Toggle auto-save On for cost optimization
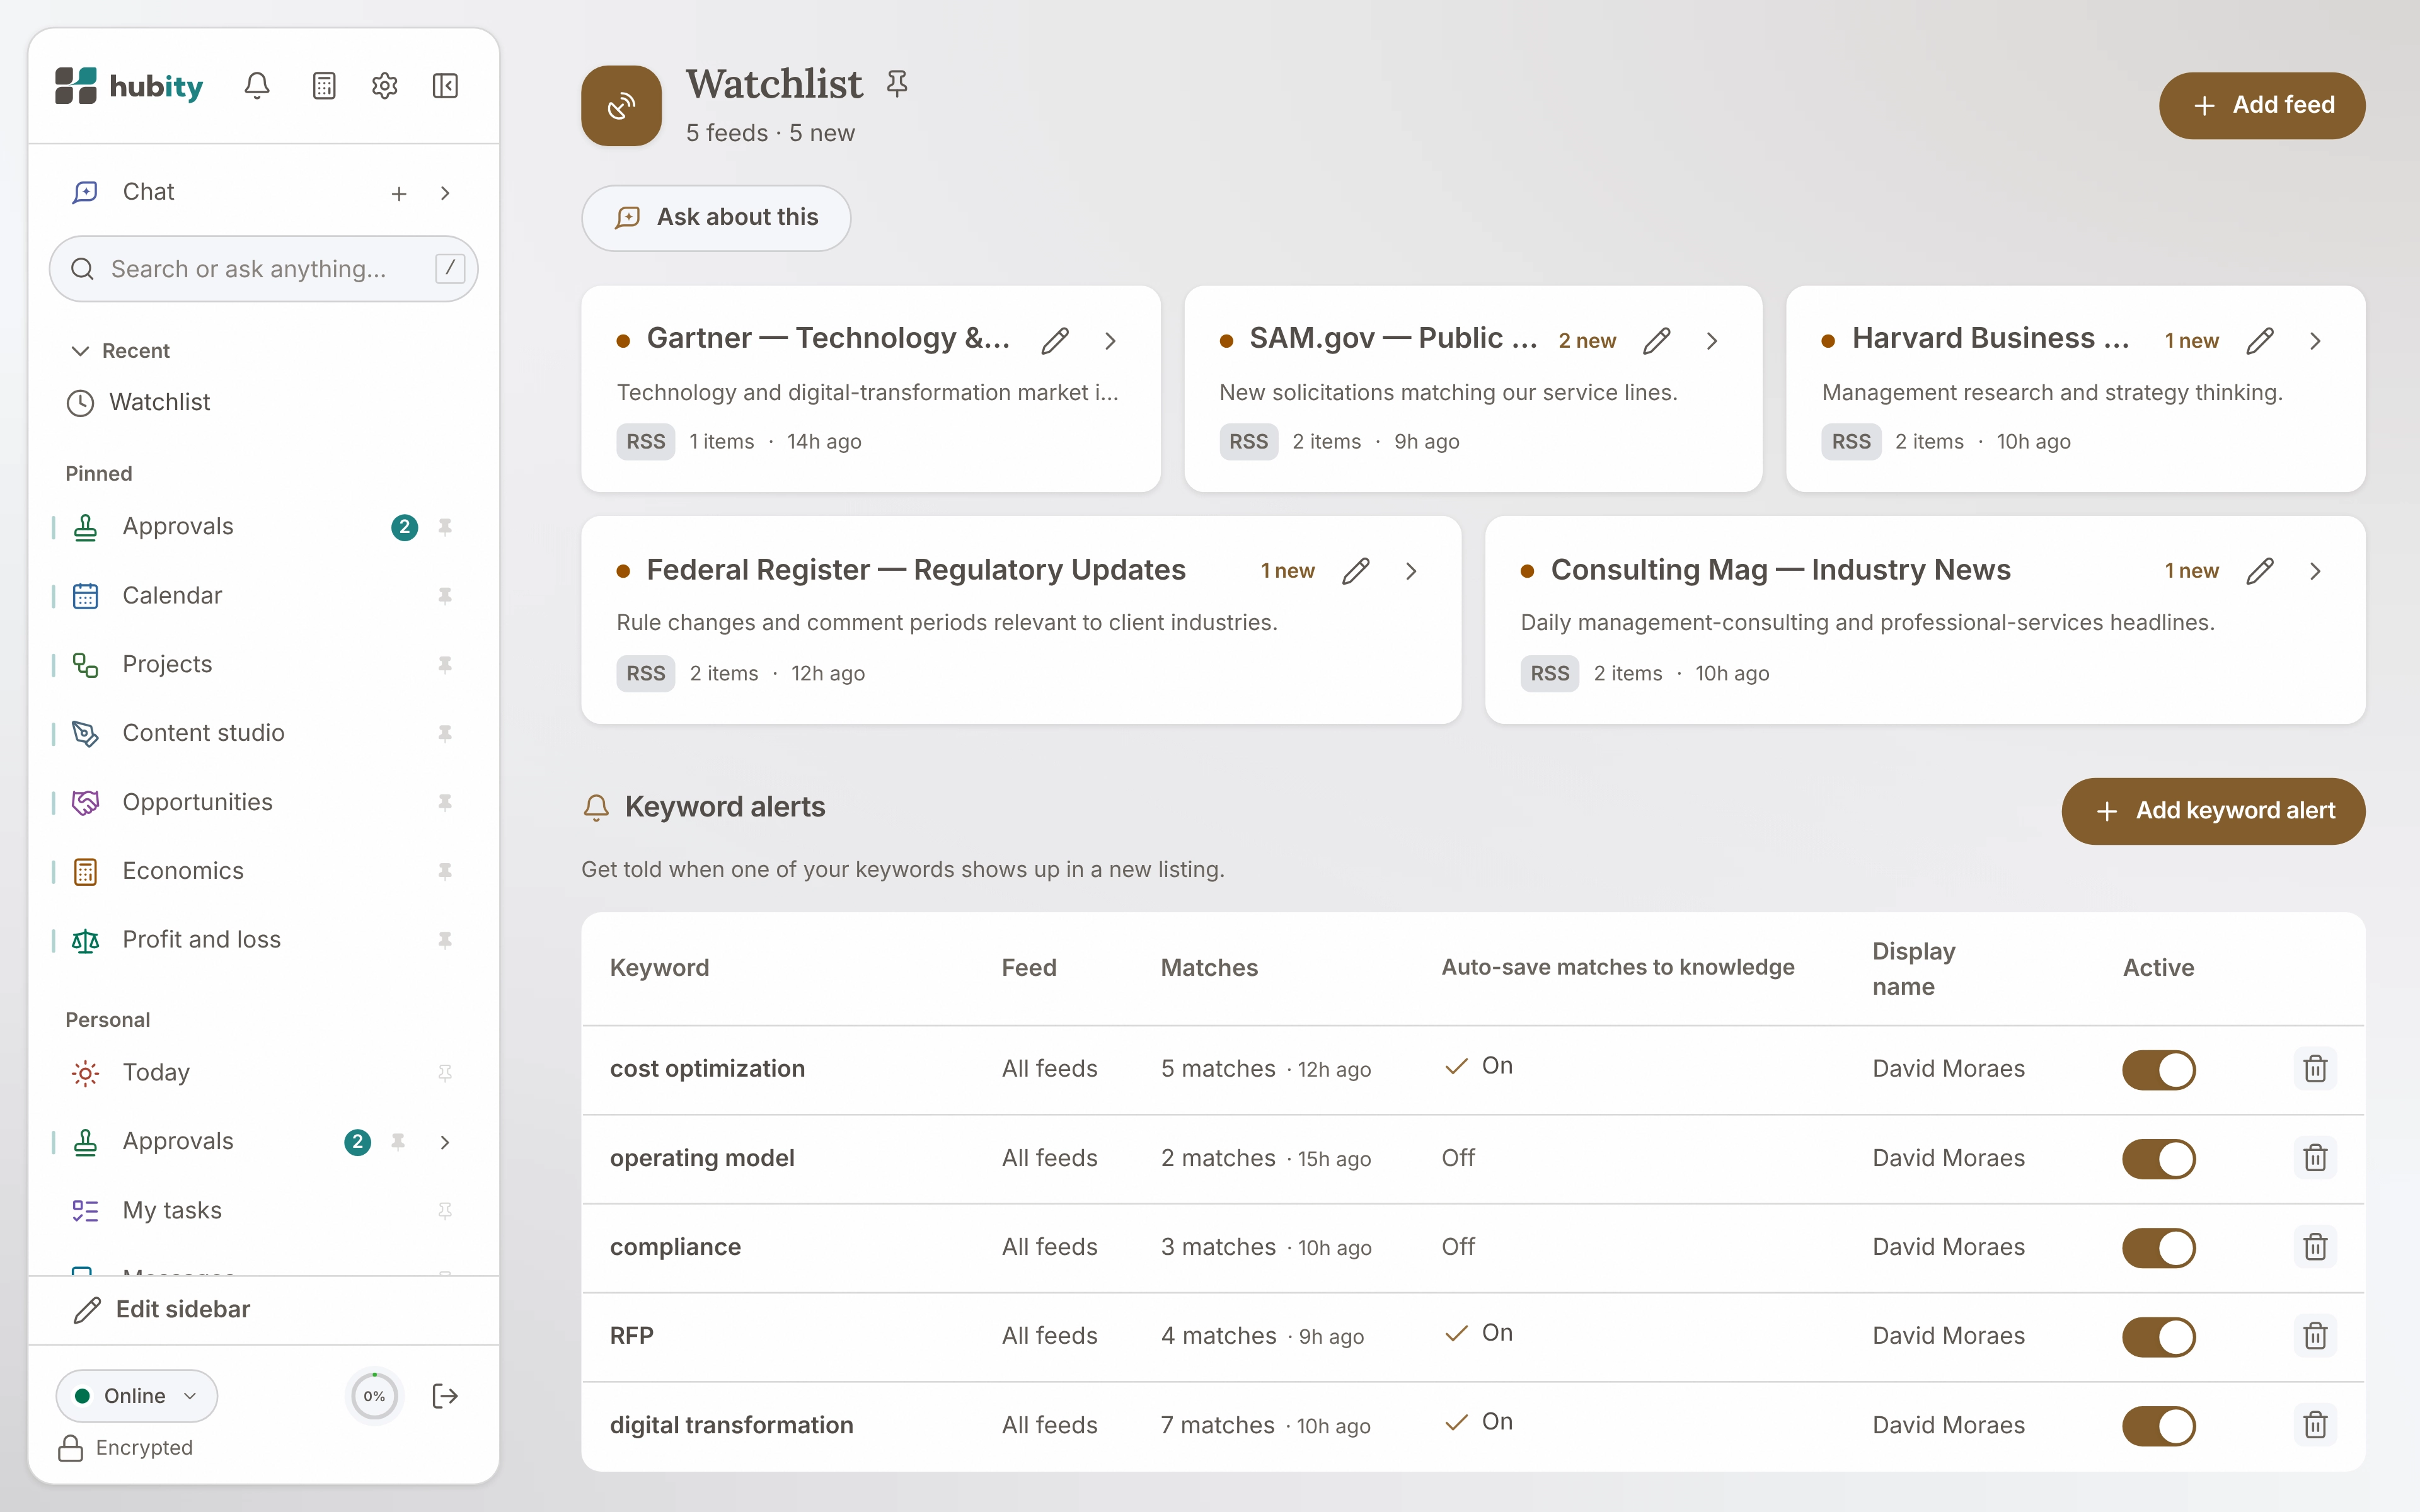The height and width of the screenshot is (1512, 2420). (x=1478, y=1066)
